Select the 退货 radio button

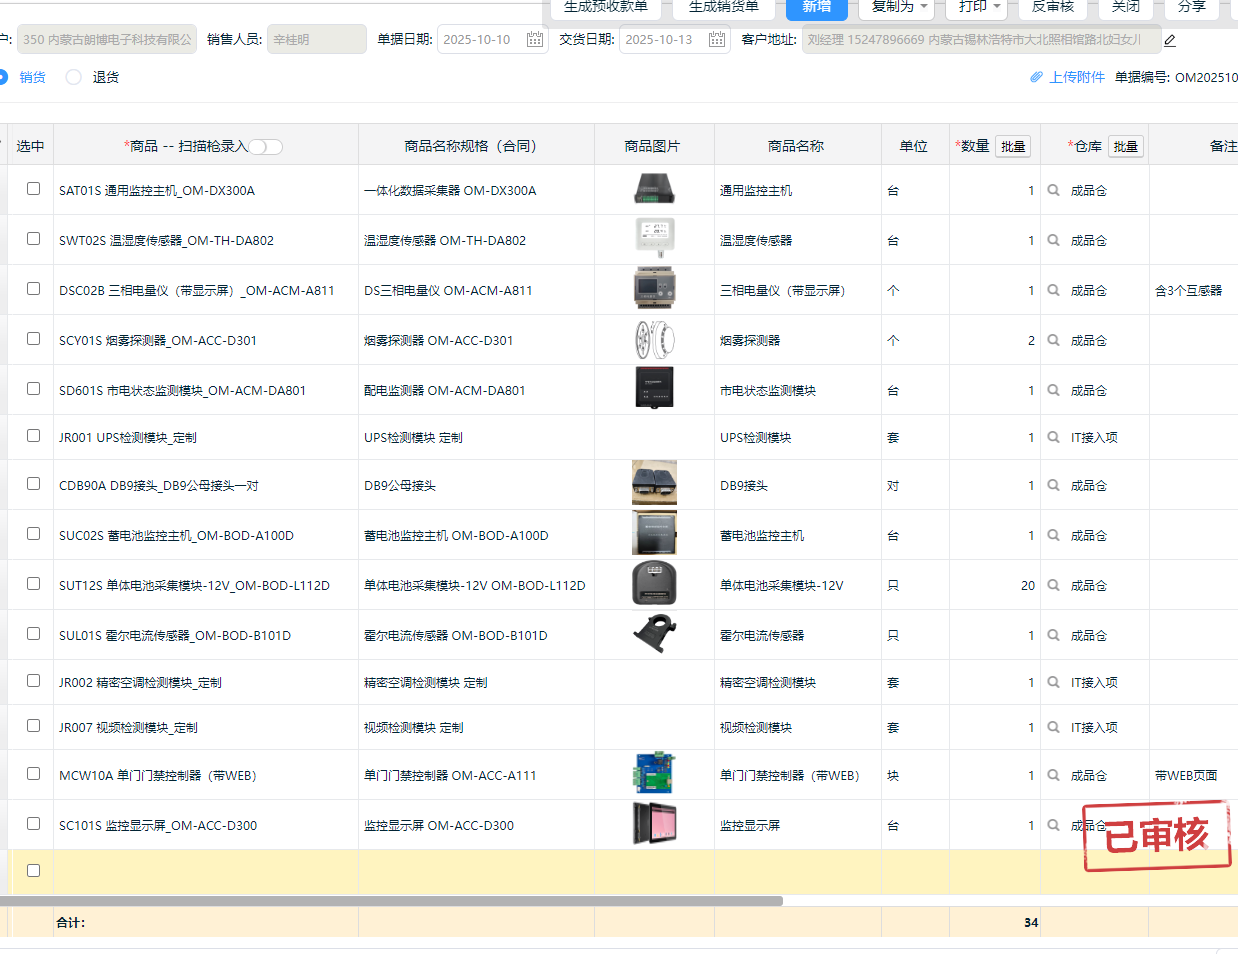(74, 77)
